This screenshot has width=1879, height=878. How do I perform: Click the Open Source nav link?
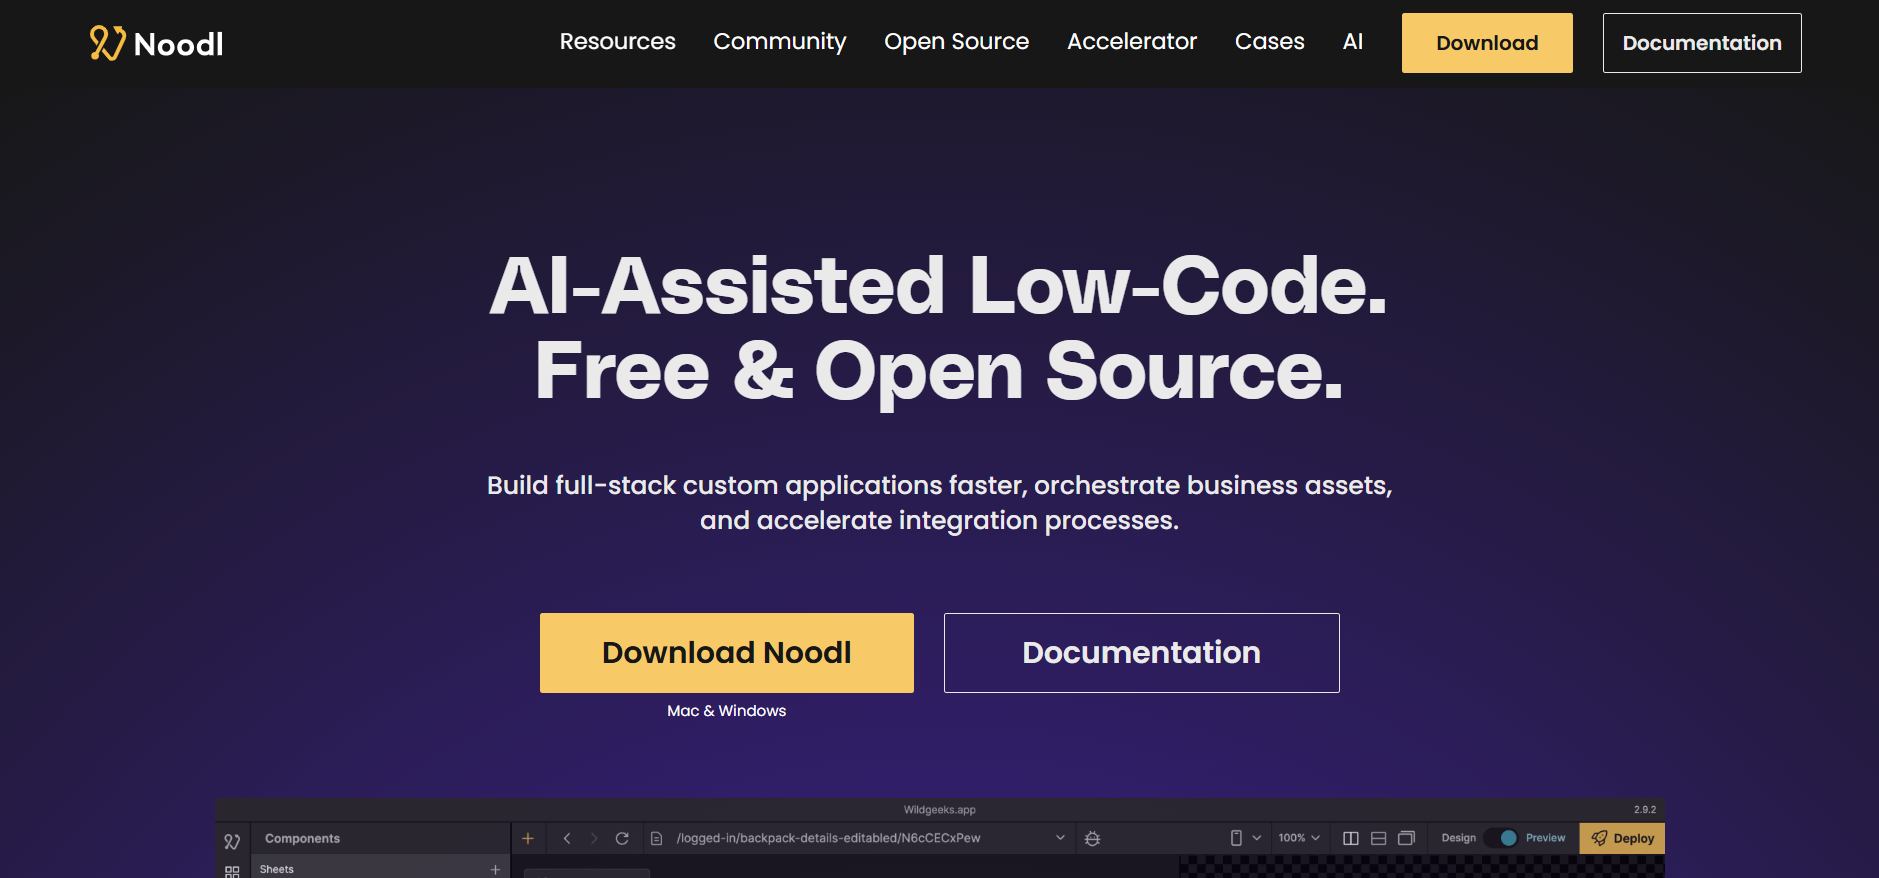[x=956, y=42]
